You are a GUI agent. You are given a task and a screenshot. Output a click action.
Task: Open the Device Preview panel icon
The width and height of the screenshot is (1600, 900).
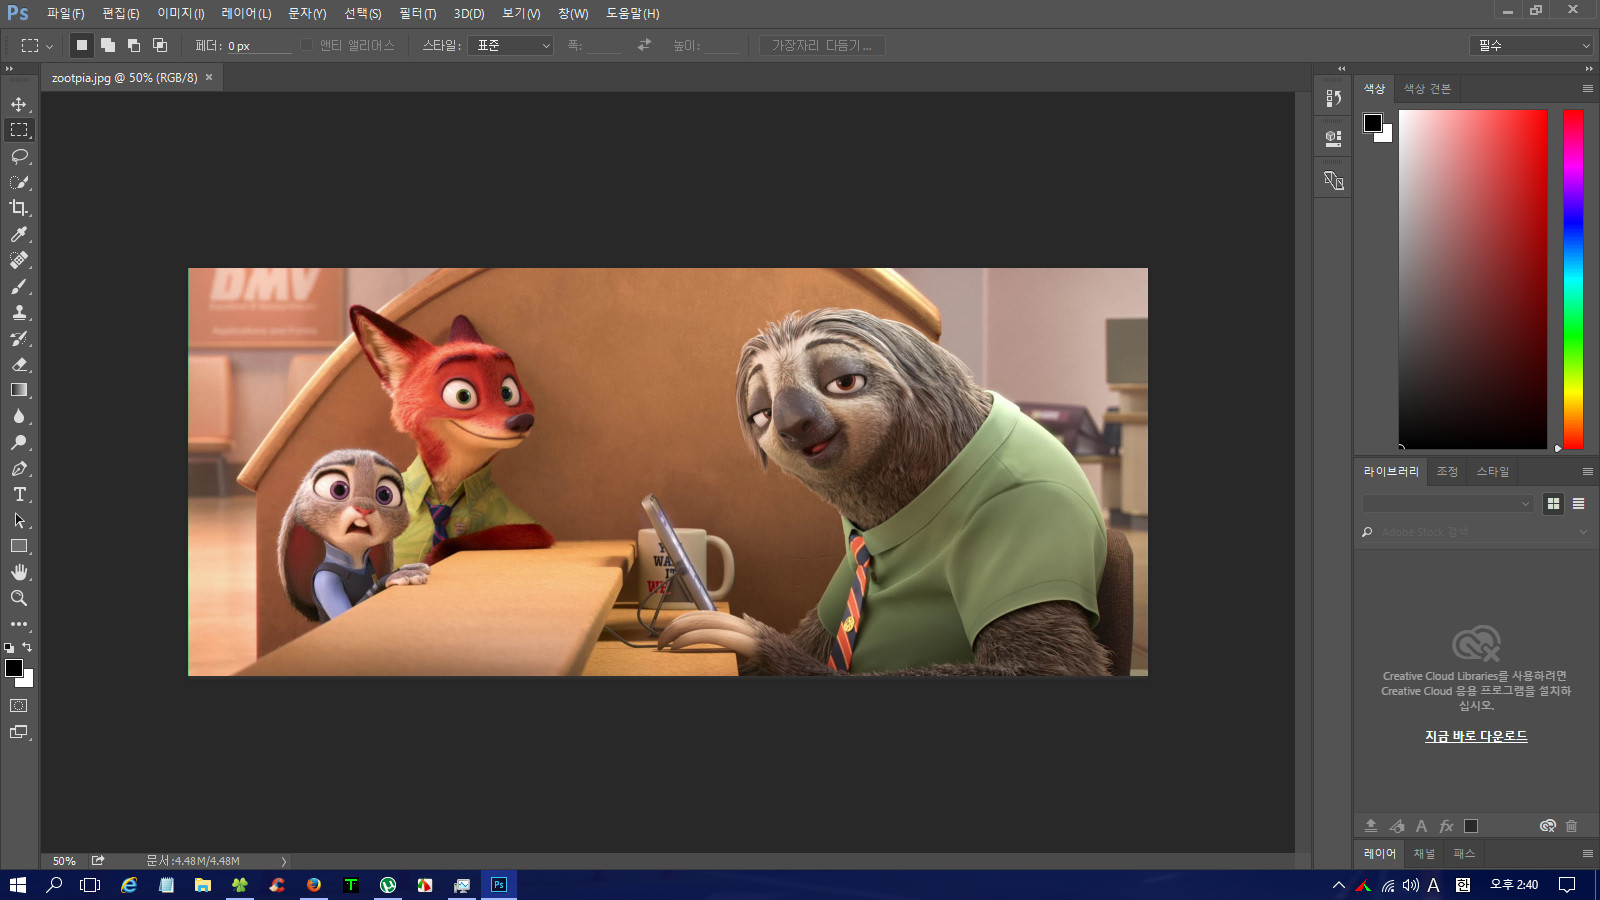[1333, 181]
